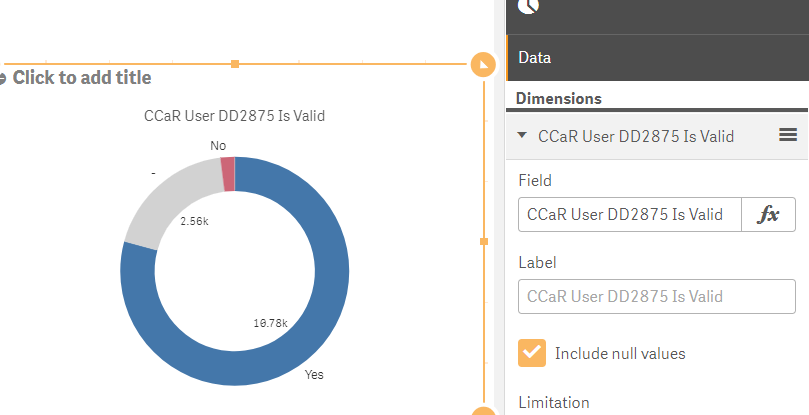This screenshot has height=415, width=809.
Task: Click the 'Click to add title' text
Action: click(82, 78)
